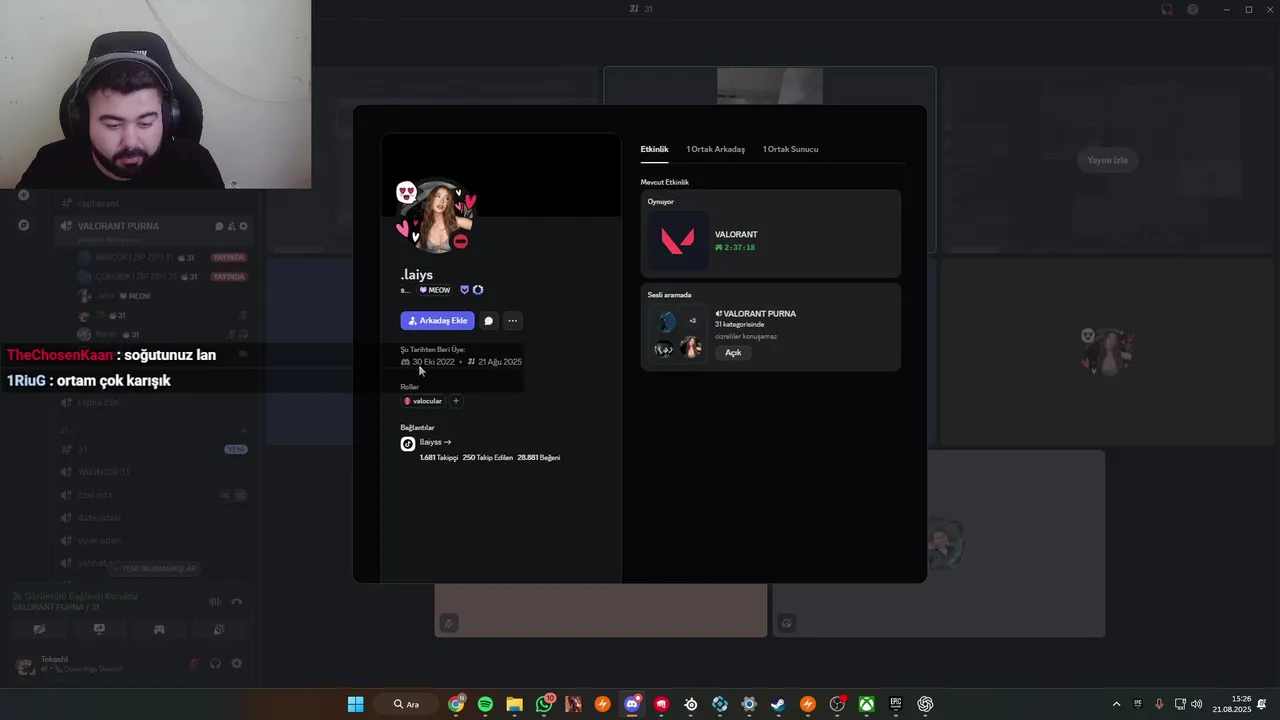Click the purple shield profile badge
The width and height of the screenshot is (1280, 720).
pyautogui.click(x=464, y=290)
